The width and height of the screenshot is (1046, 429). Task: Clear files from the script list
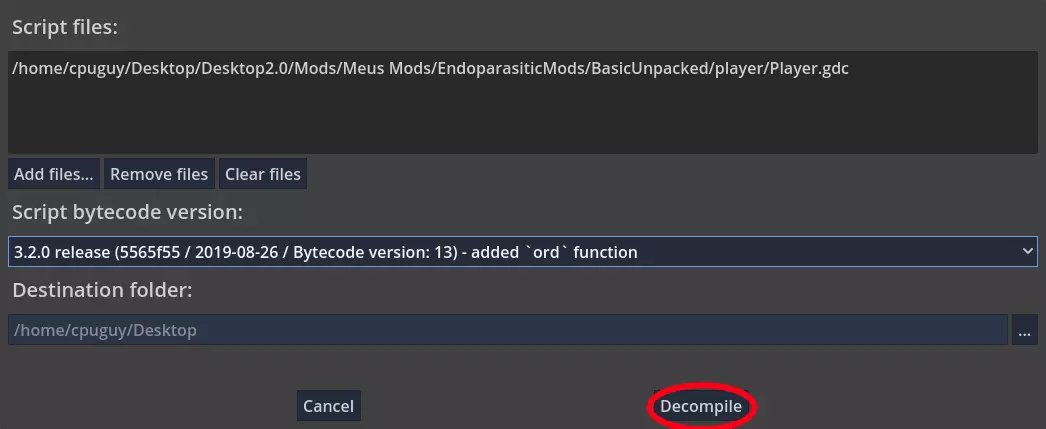[263, 174]
